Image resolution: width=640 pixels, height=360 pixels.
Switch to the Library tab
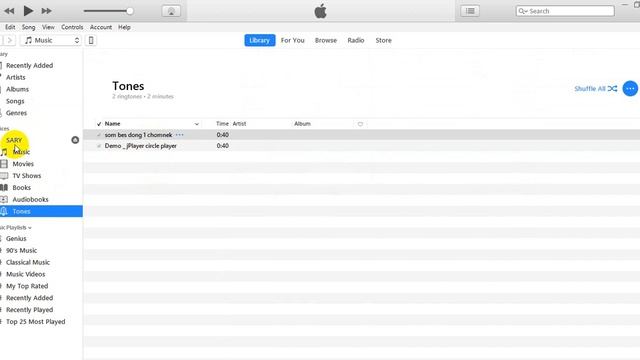click(260, 40)
